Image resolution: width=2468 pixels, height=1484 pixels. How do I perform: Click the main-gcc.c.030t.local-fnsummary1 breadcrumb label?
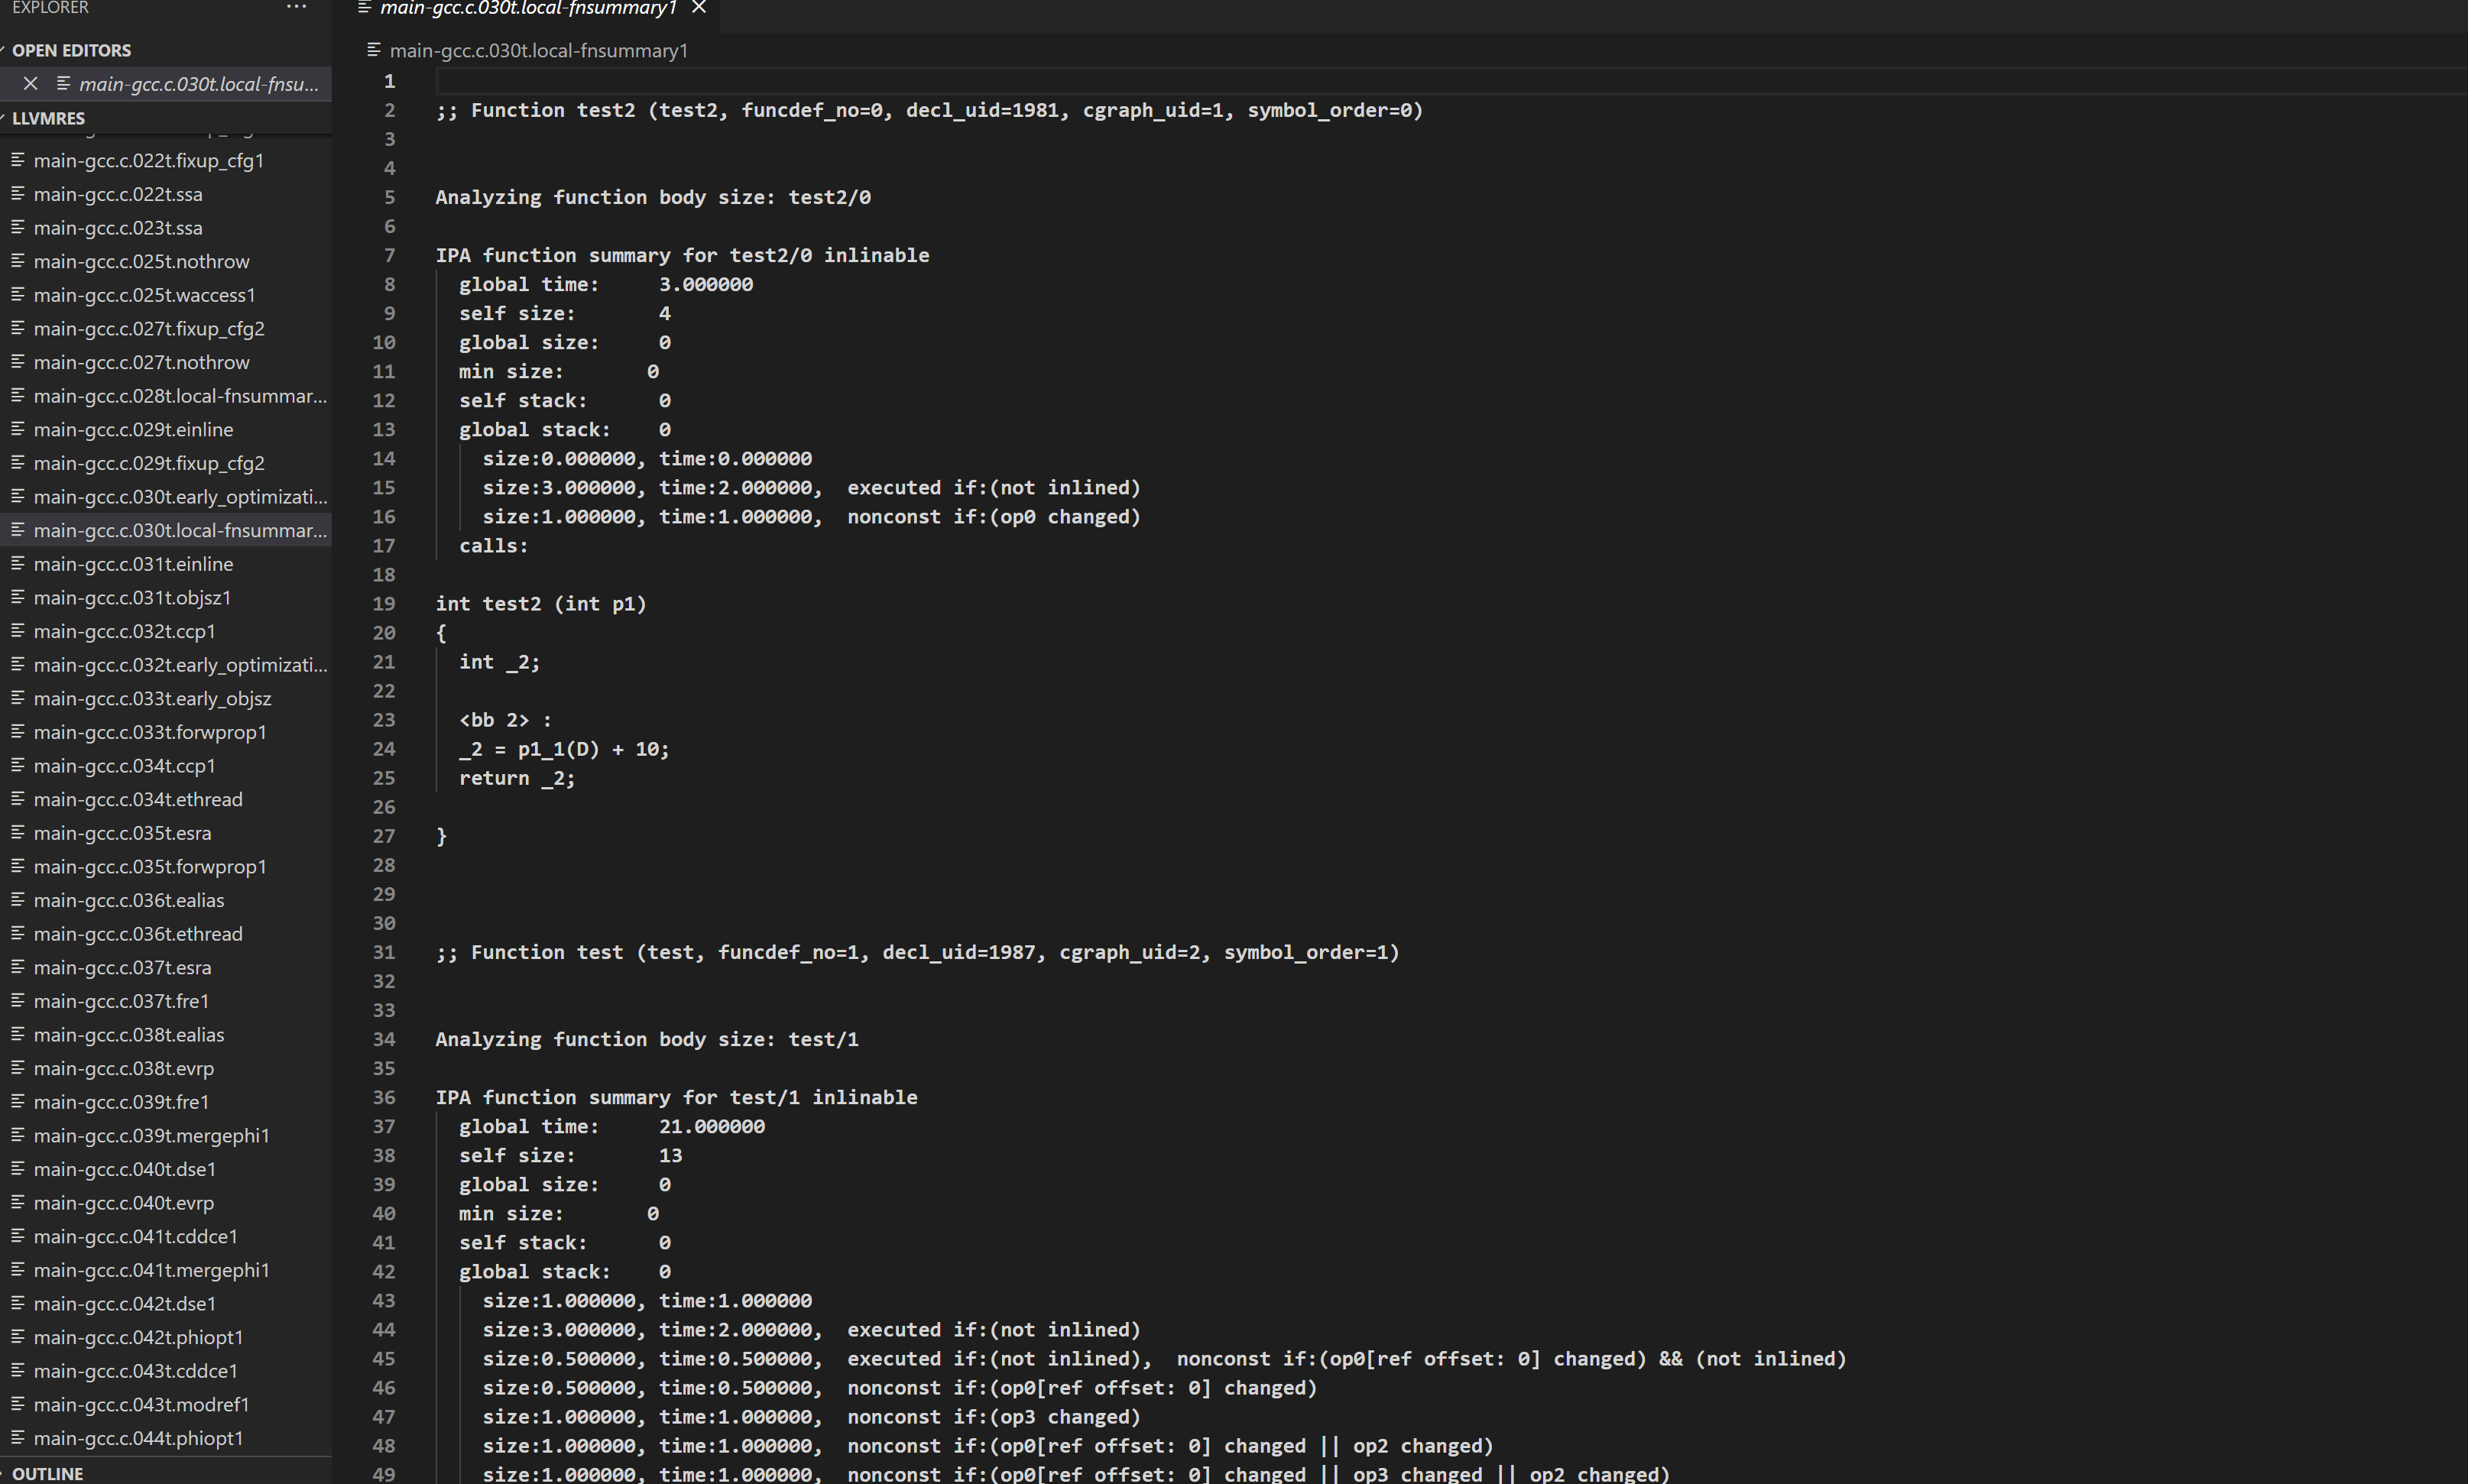538,51
